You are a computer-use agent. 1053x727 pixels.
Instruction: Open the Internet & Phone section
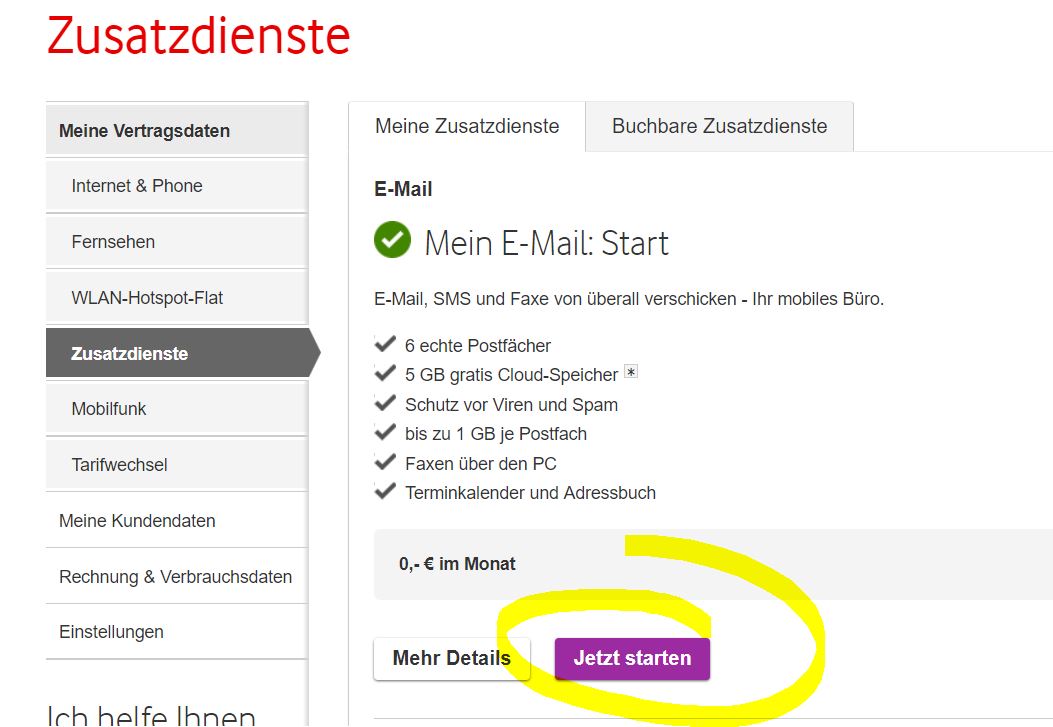[x=136, y=186]
